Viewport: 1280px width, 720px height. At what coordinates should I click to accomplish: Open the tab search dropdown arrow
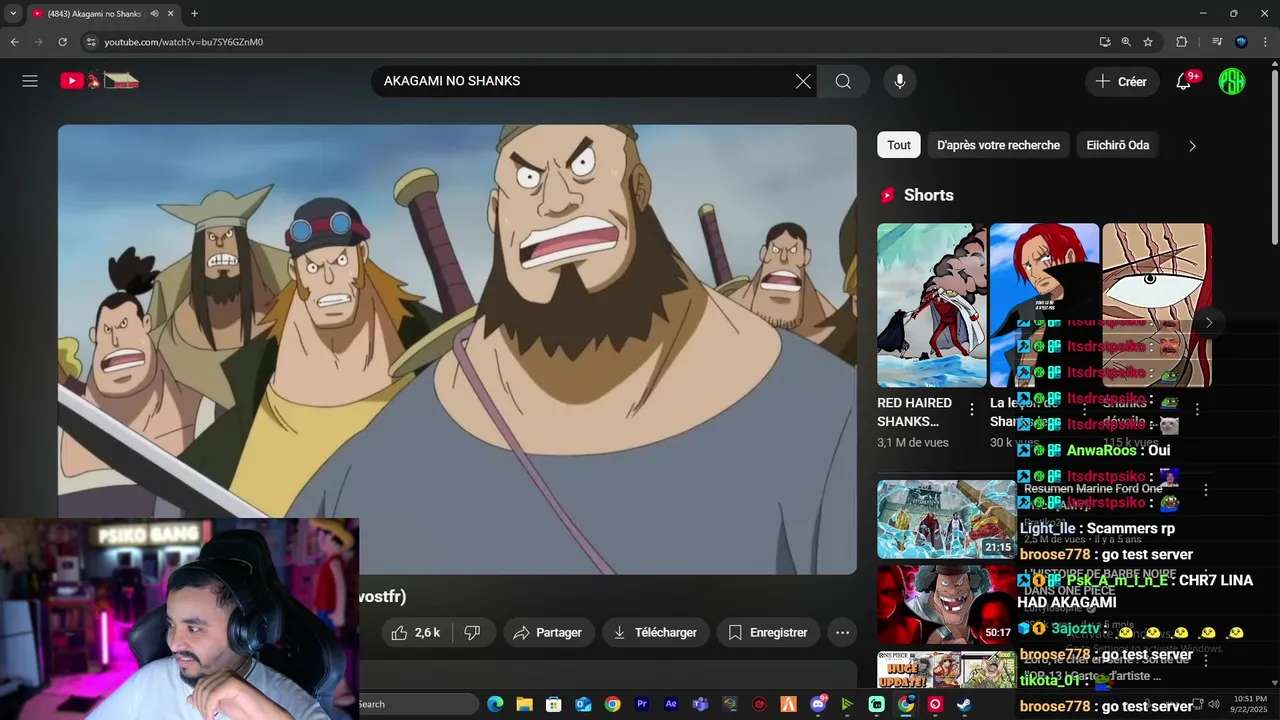(13, 14)
